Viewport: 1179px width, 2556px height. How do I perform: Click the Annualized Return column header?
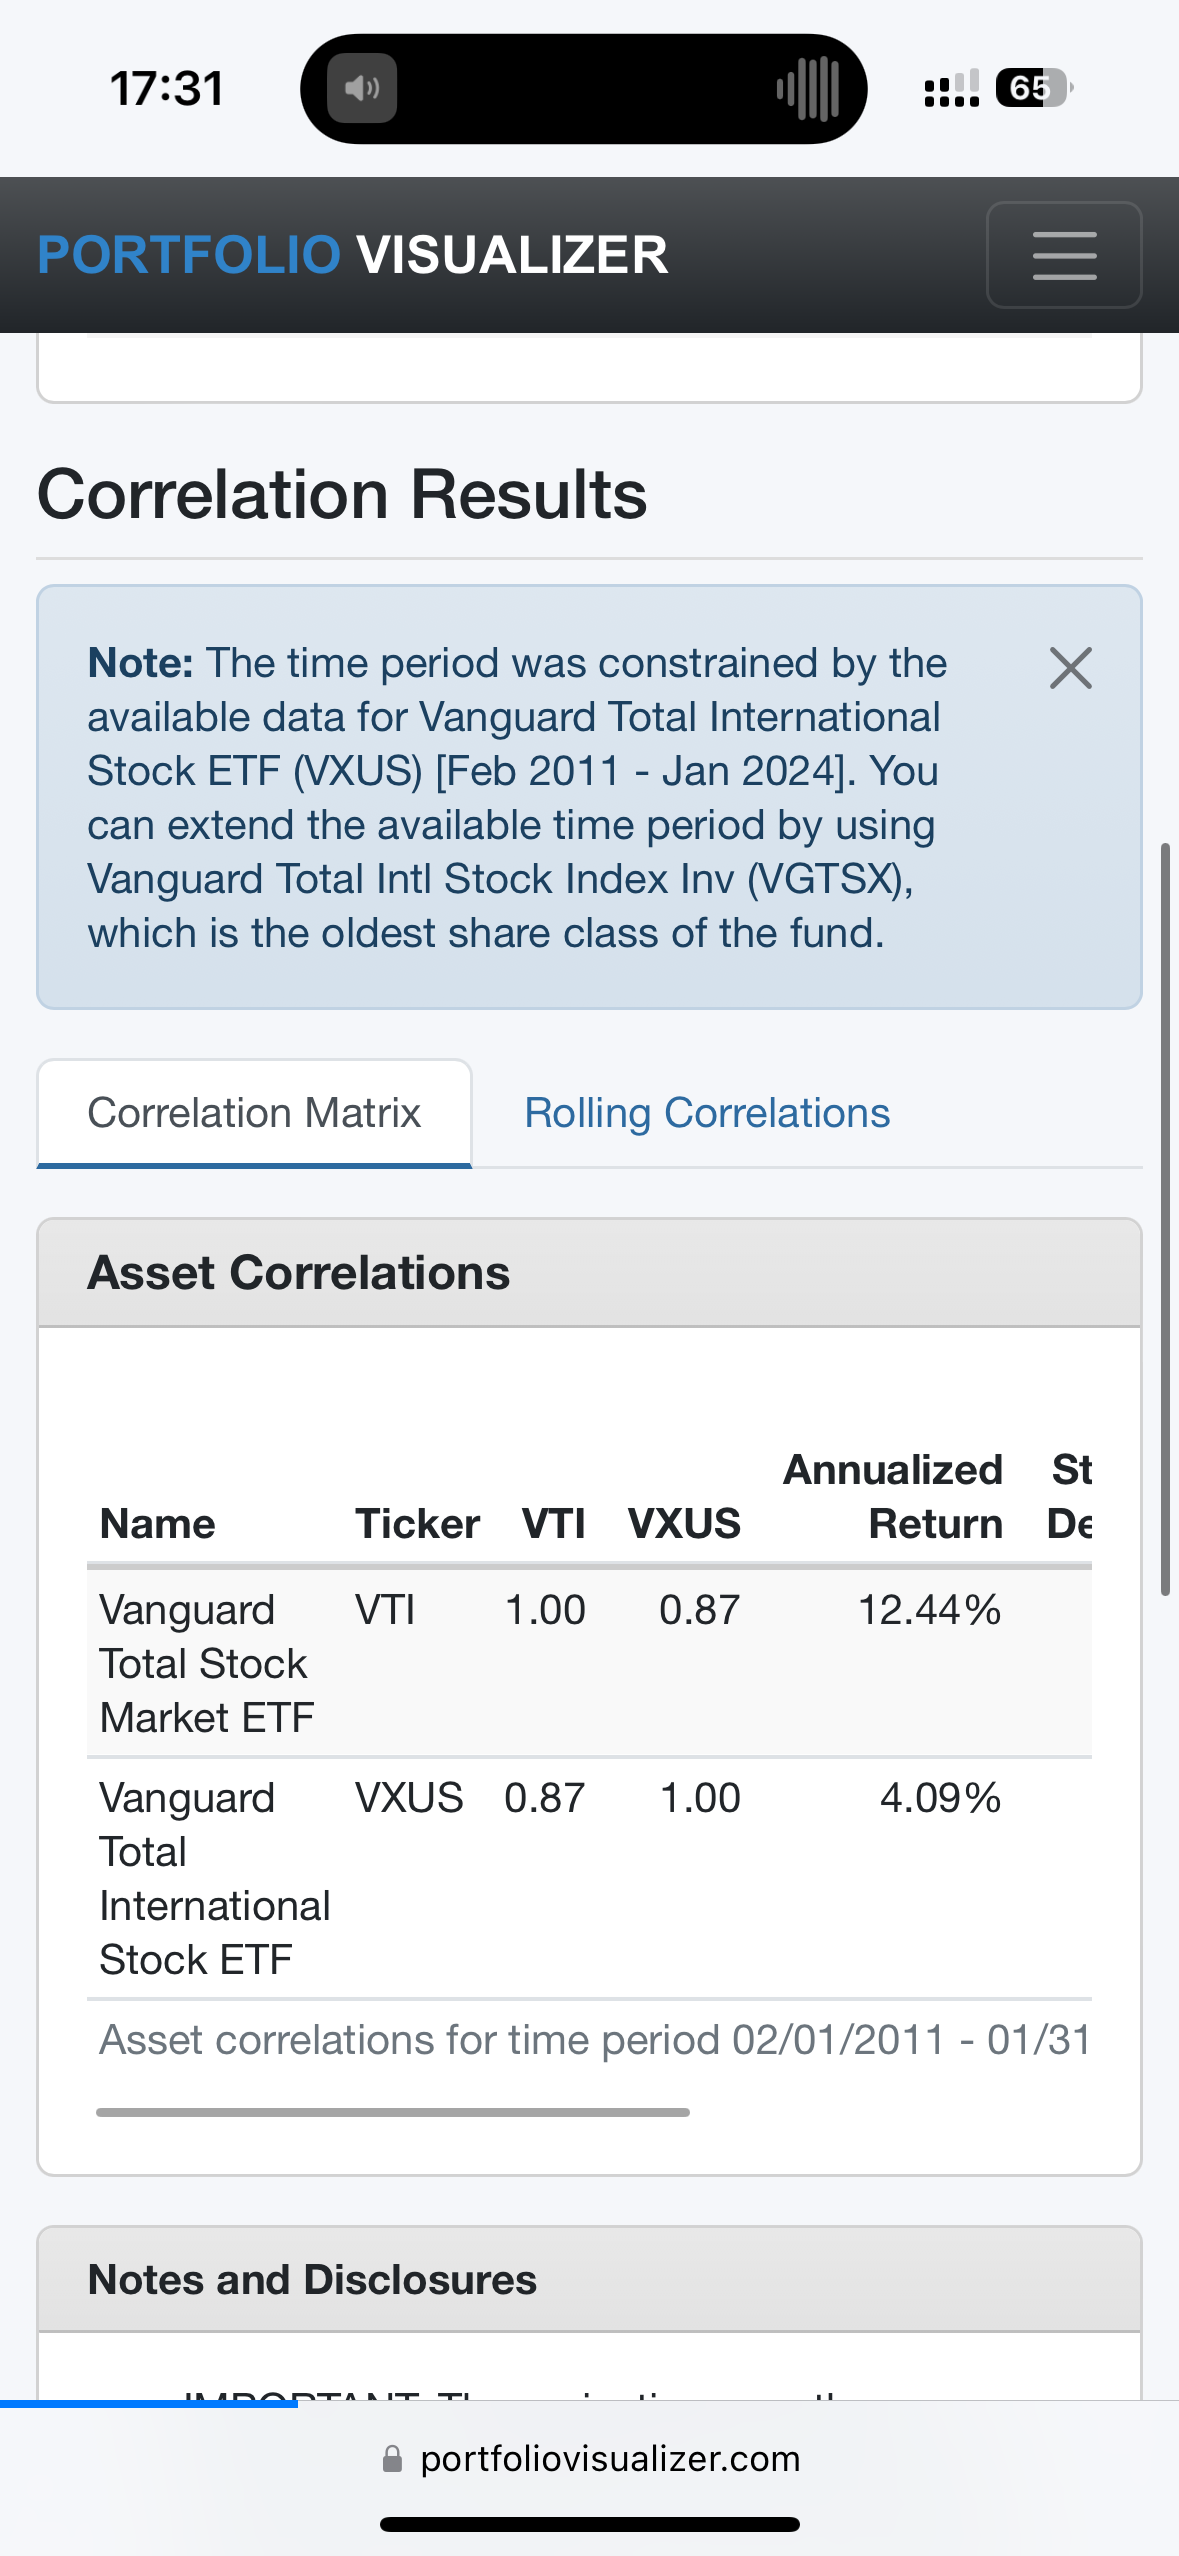coord(893,1497)
